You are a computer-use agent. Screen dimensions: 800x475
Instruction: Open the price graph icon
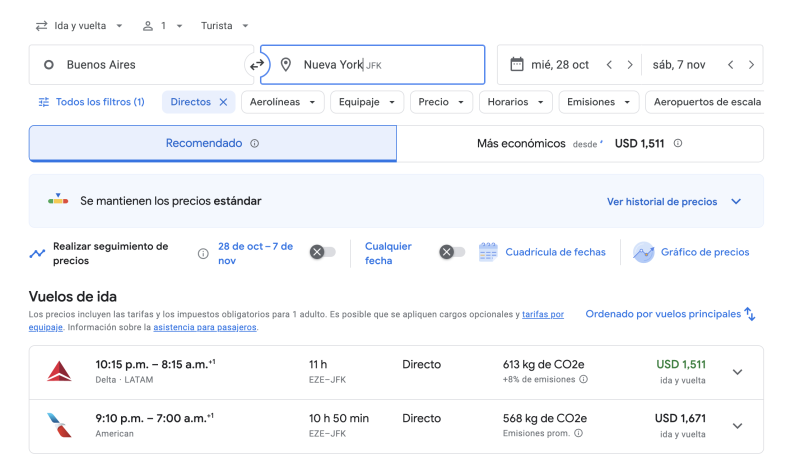pos(643,252)
